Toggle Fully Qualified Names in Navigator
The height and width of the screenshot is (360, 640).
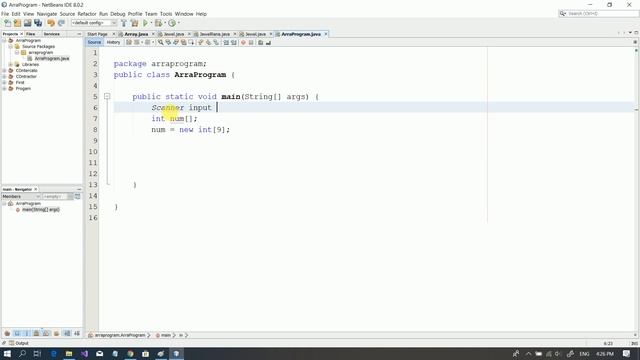pyautogui.click(x=56, y=333)
